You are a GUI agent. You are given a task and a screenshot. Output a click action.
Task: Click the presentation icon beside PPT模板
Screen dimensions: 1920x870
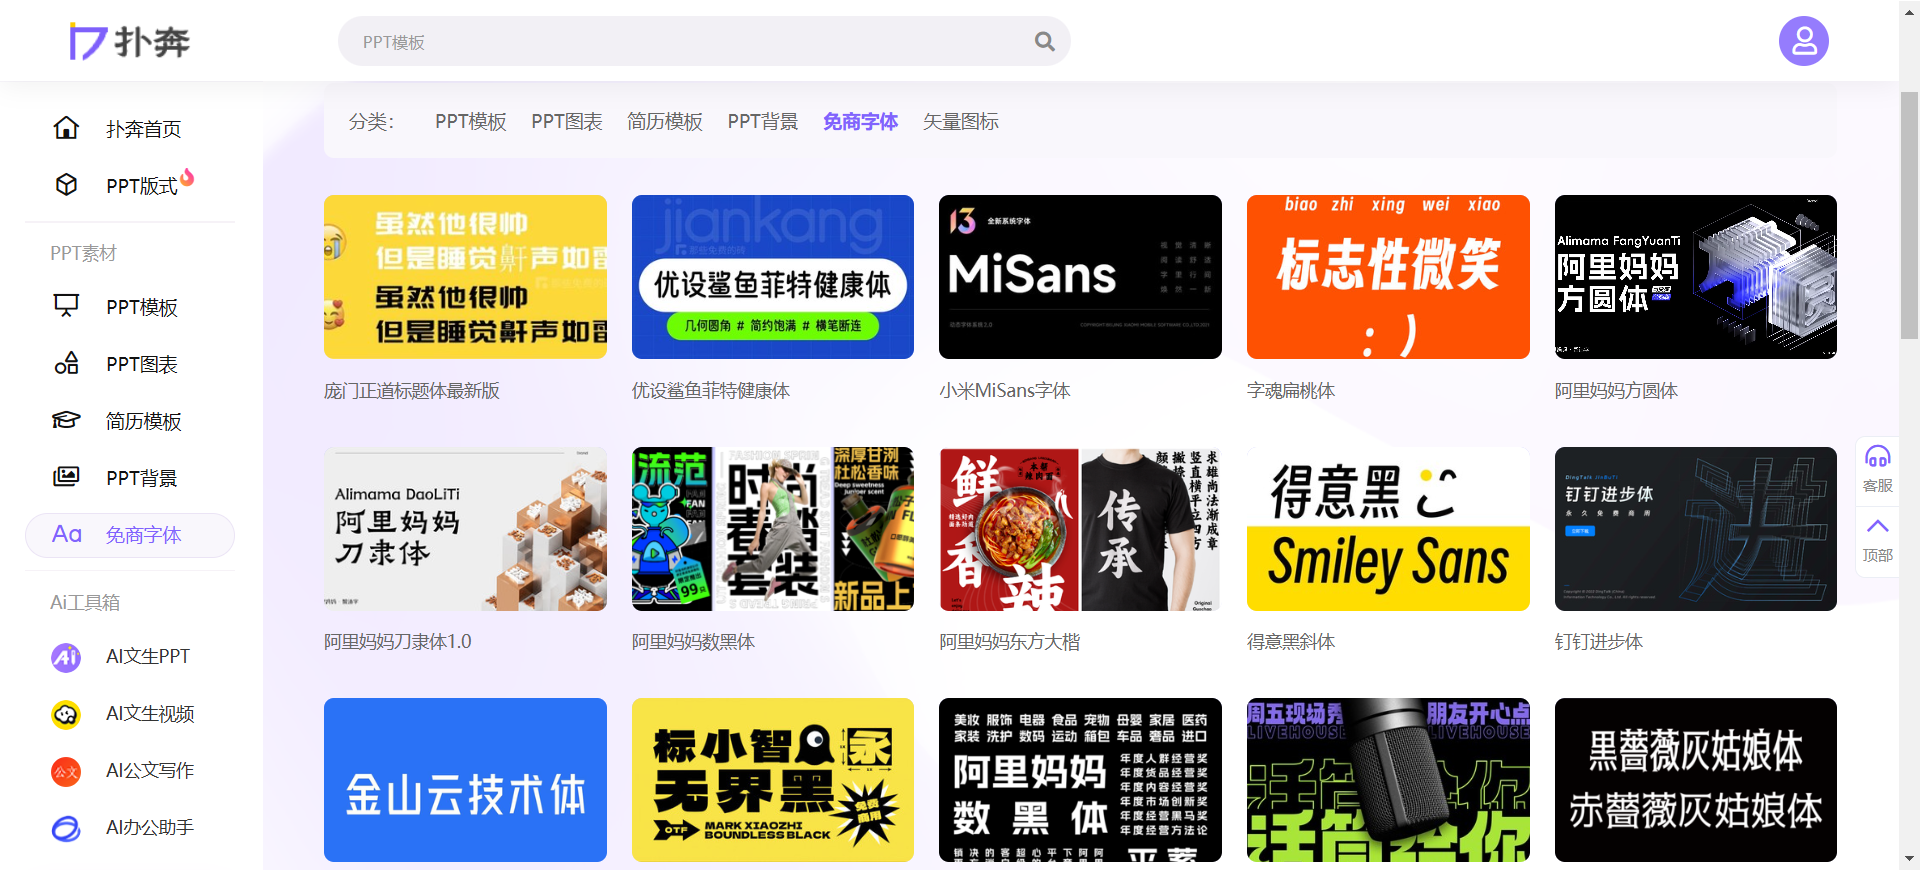(x=66, y=306)
